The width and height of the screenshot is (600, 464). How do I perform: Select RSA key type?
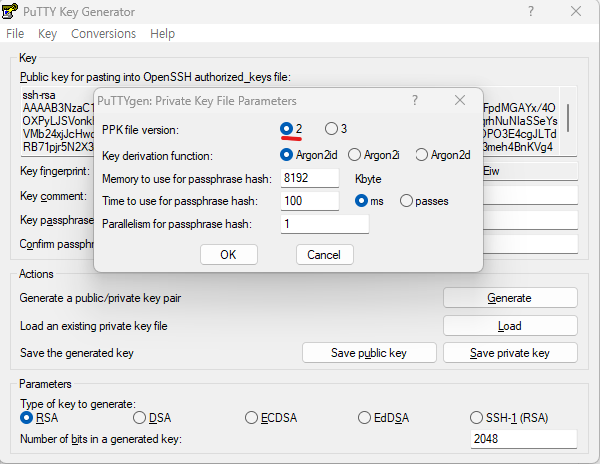[x=39, y=418]
